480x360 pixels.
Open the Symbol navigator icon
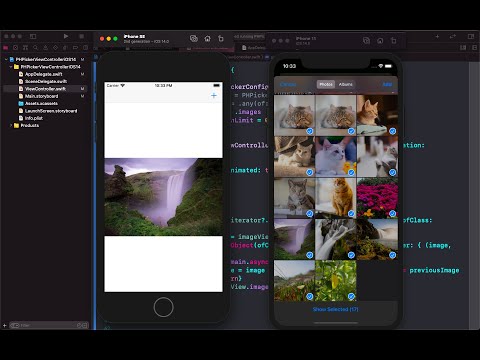pyautogui.click(x=25, y=48)
